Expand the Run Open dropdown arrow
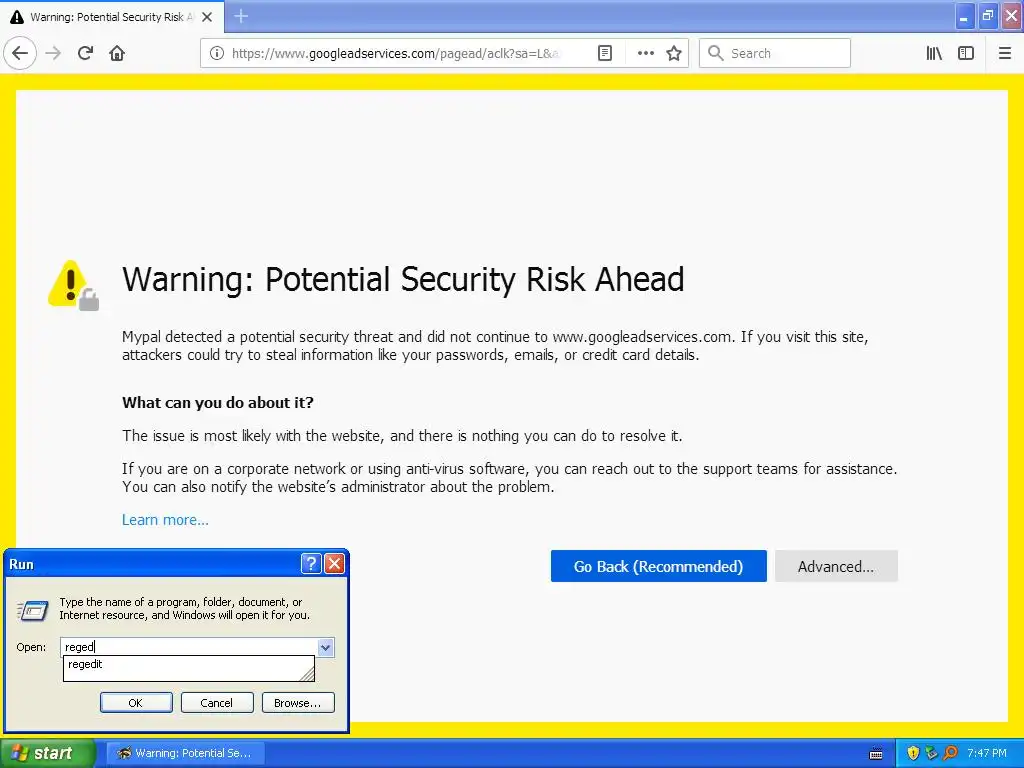 click(325, 647)
